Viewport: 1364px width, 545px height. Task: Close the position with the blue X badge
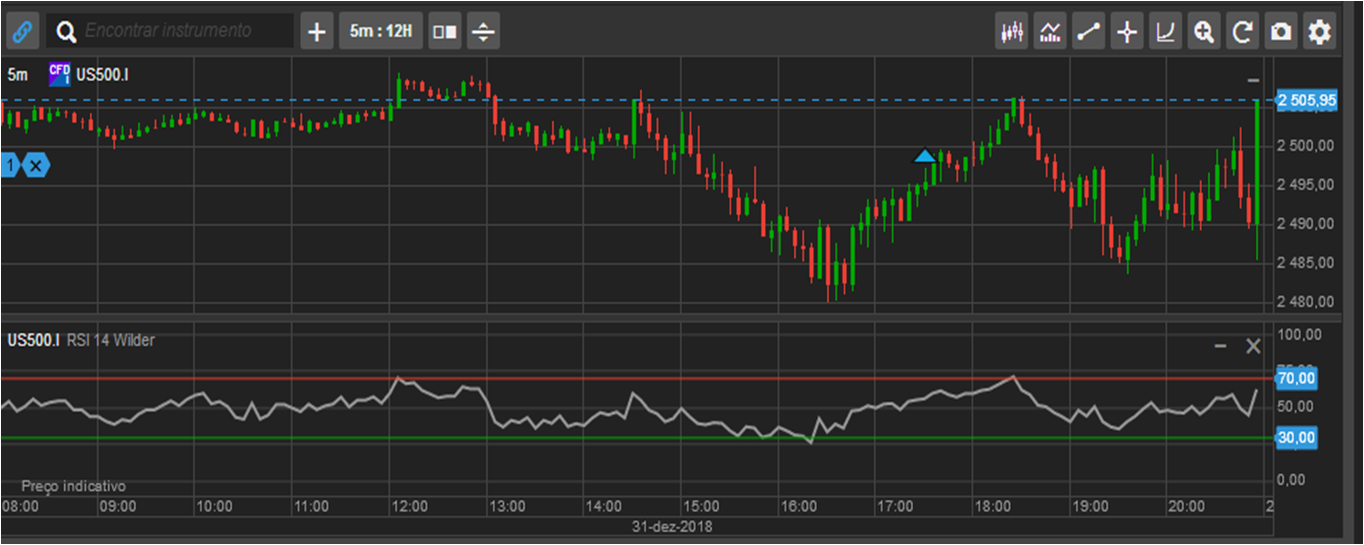pos(36,165)
